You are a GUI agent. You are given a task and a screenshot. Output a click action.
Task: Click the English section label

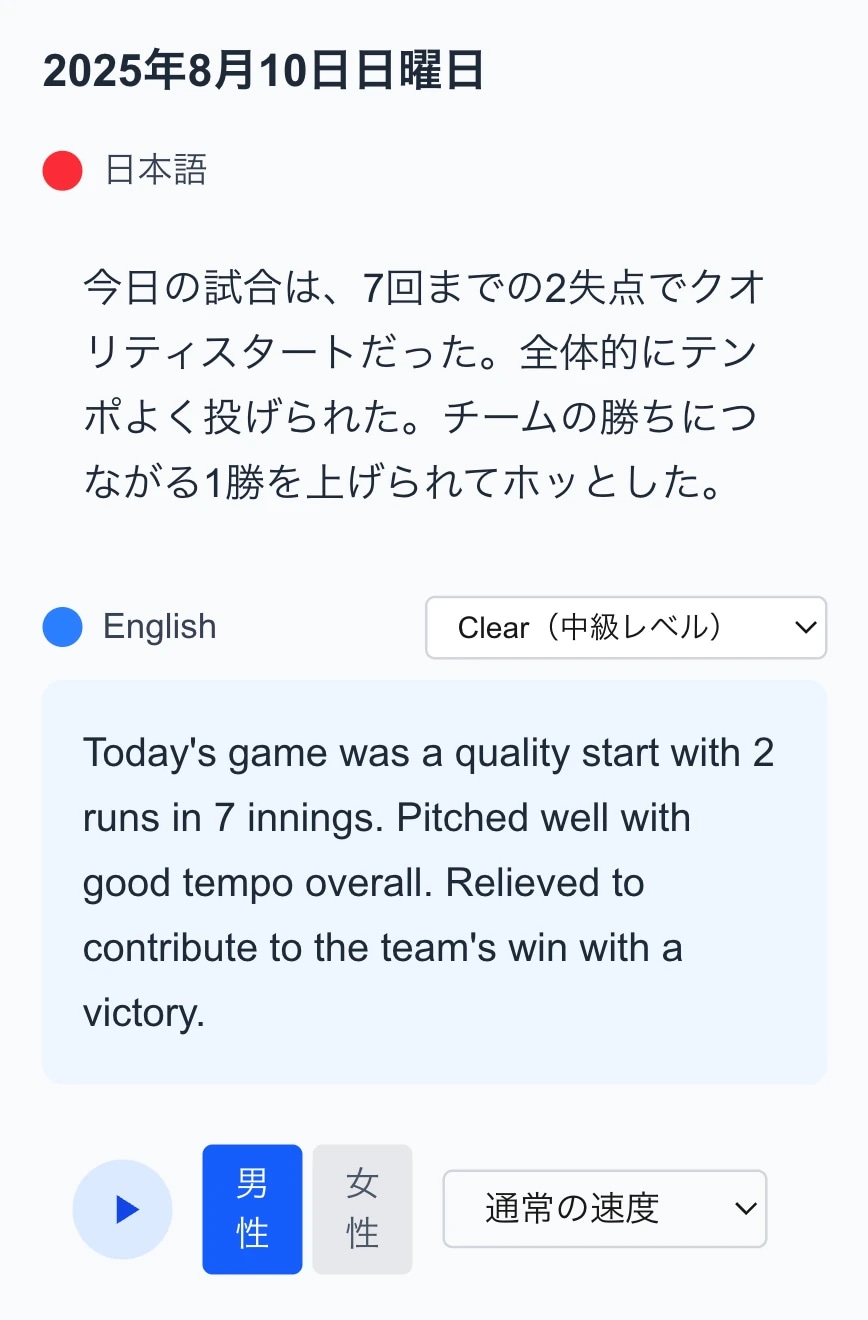point(160,627)
